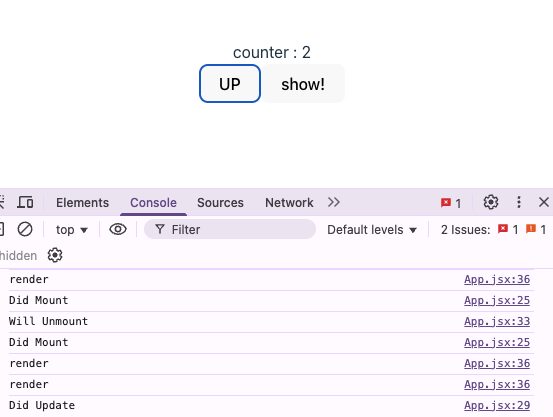The width and height of the screenshot is (553, 417).
Task: Click the counter : 2 text
Action: (x=272, y=53)
